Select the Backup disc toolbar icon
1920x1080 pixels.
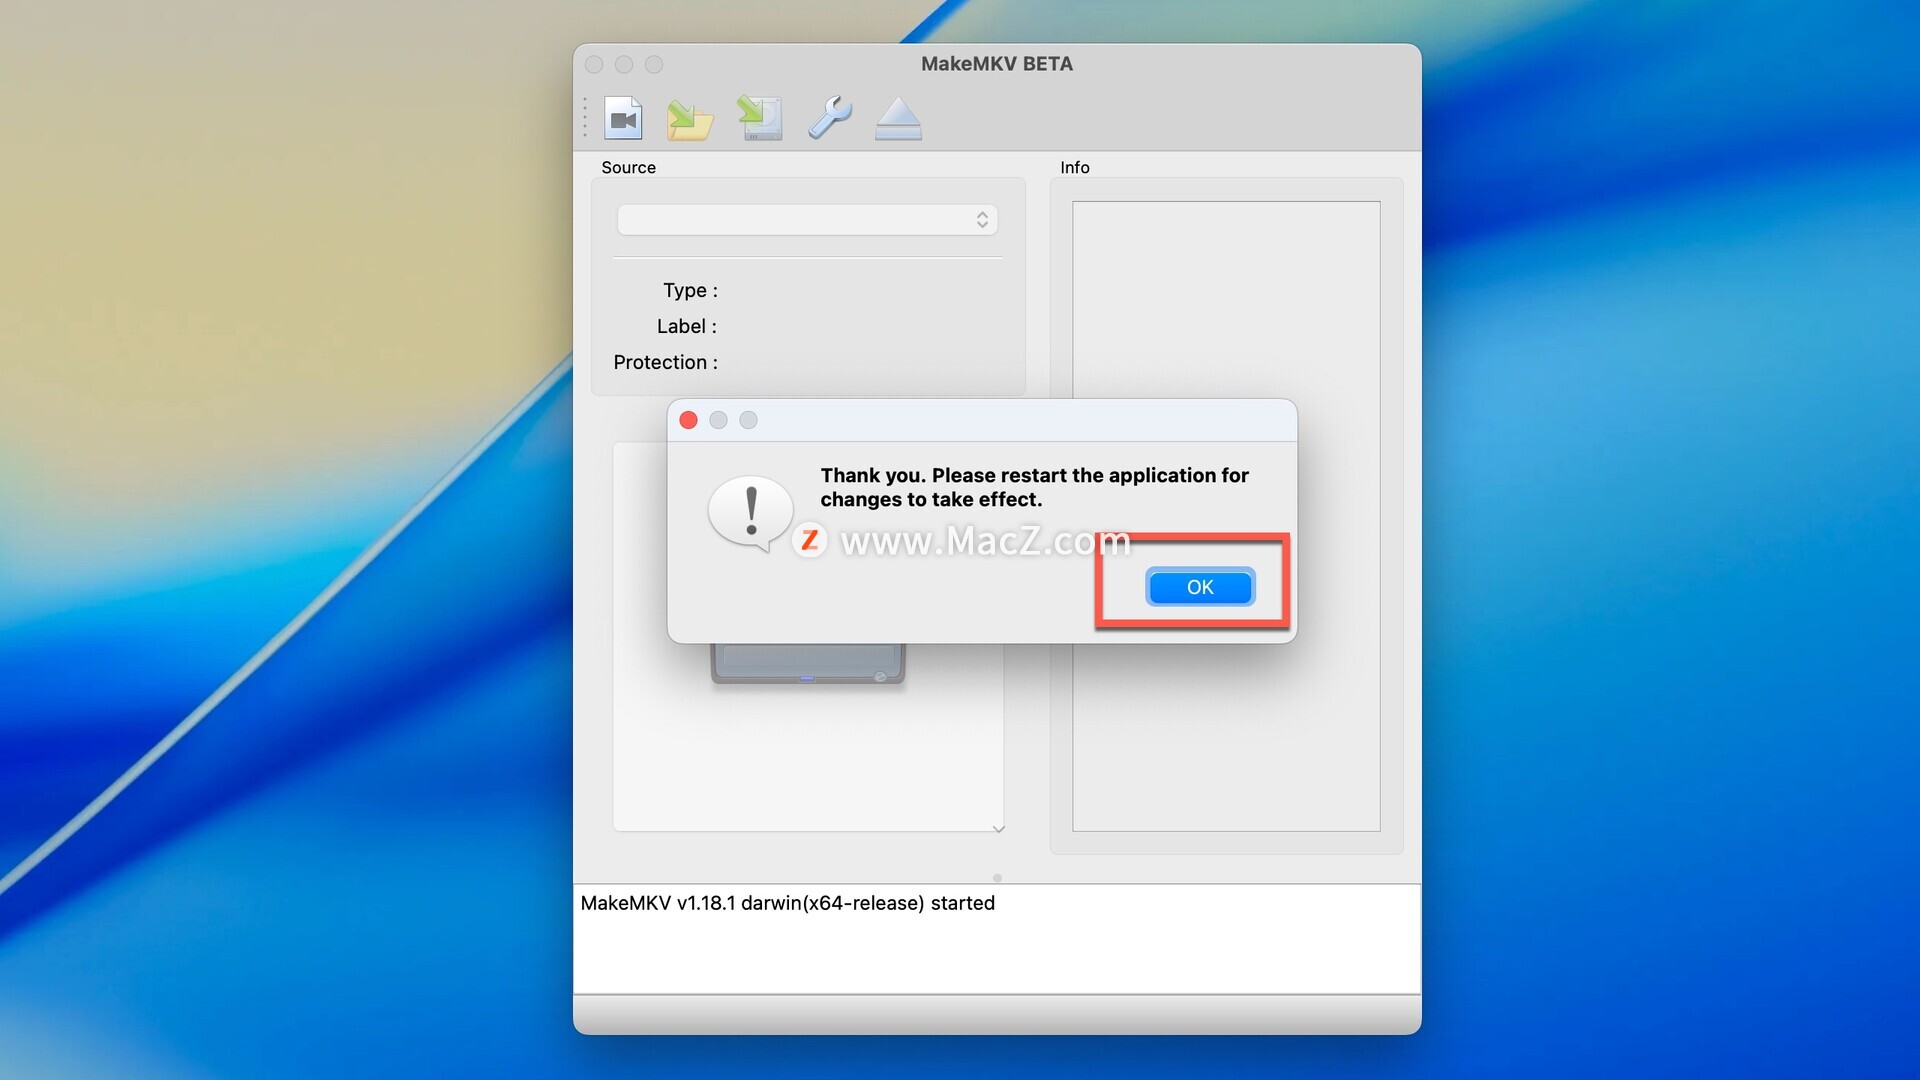[x=760, y=118]
